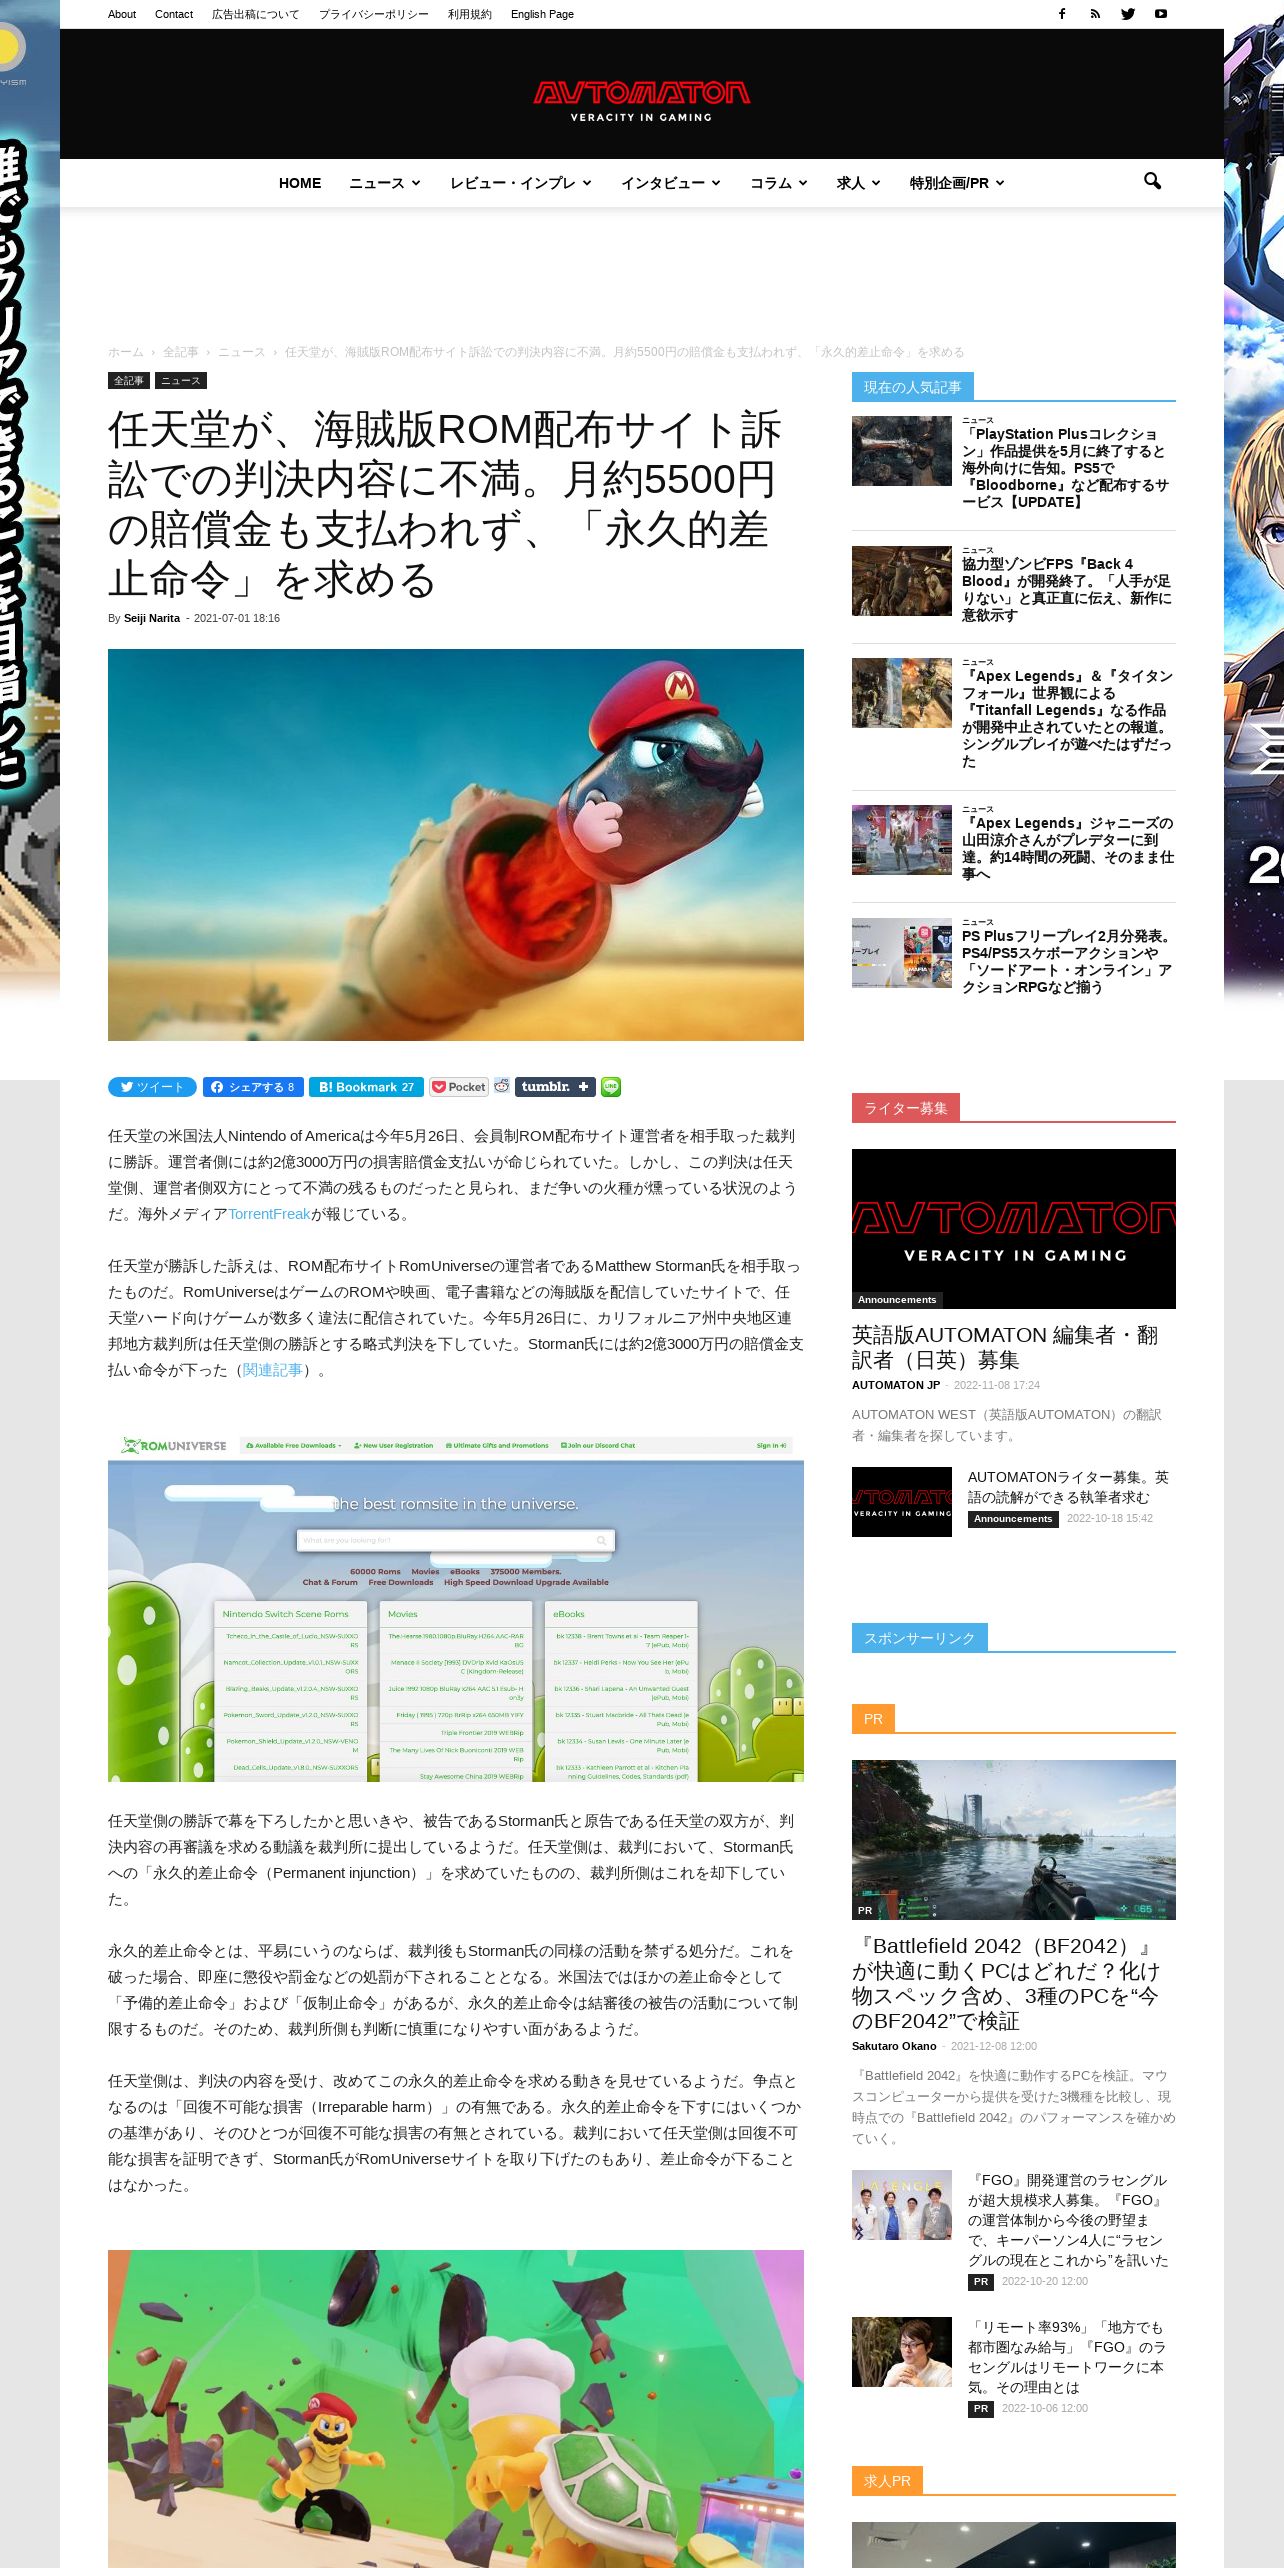Click 全記事 in breadcrumb
Image resolution: width=1284 pixels, height=2568 pixels.
(181, 352)
